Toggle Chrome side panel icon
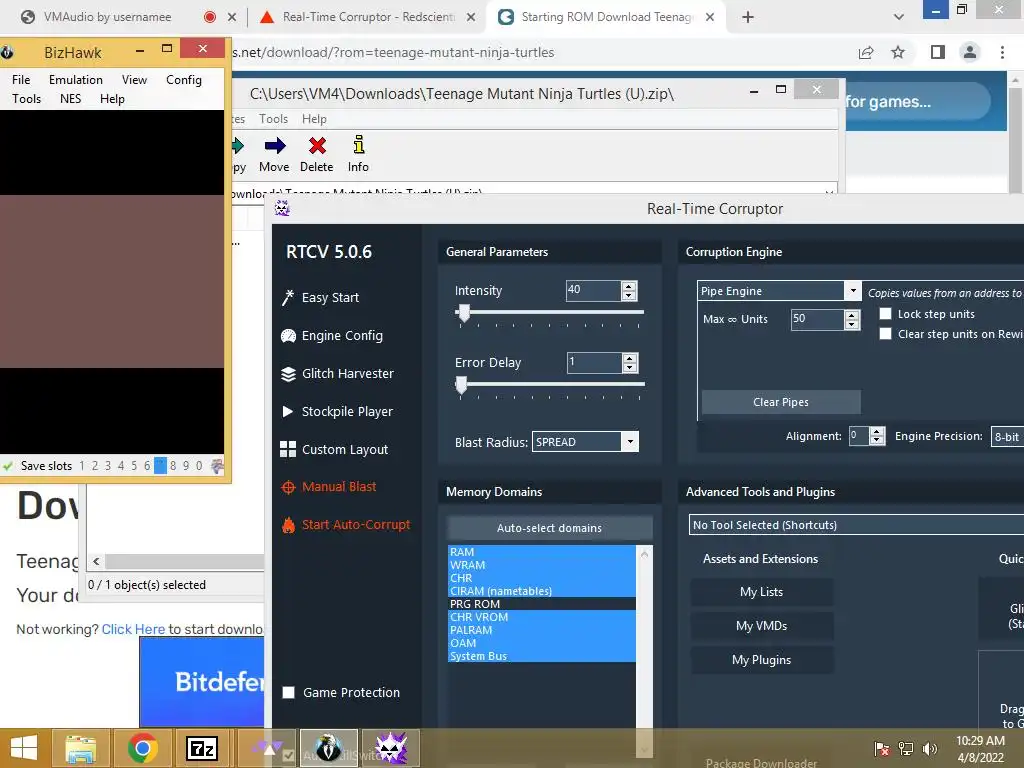 click(x=938, y=52)
